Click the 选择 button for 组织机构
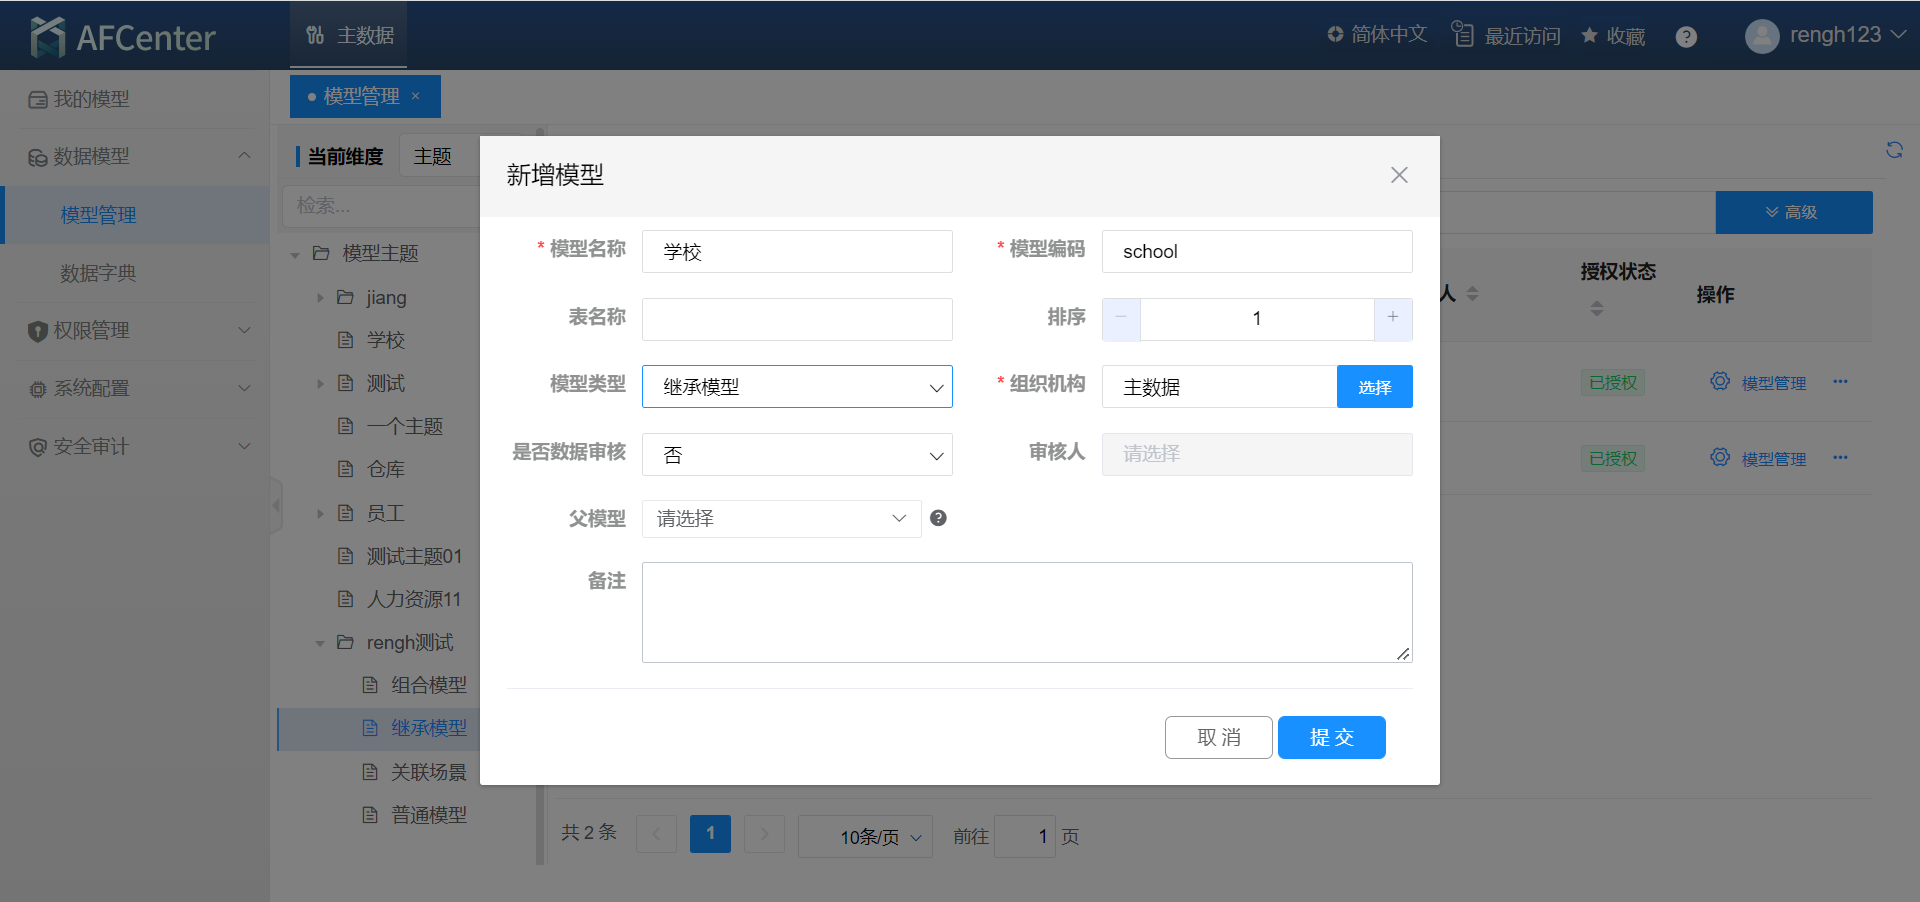The width and height of the screenshot is (1920, 902). coord(1374,387)
